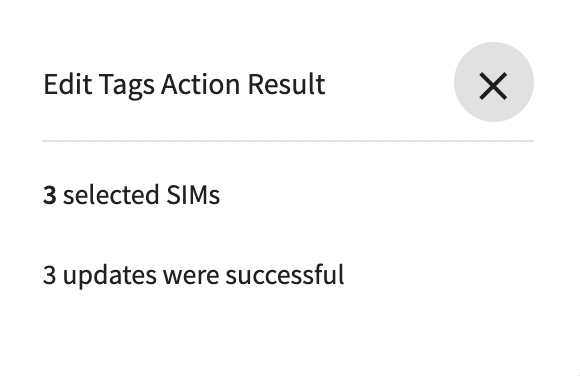Click the word 'Result' in the header
Image resolution: width=580 pixels, height=376 pixels.
286,84
